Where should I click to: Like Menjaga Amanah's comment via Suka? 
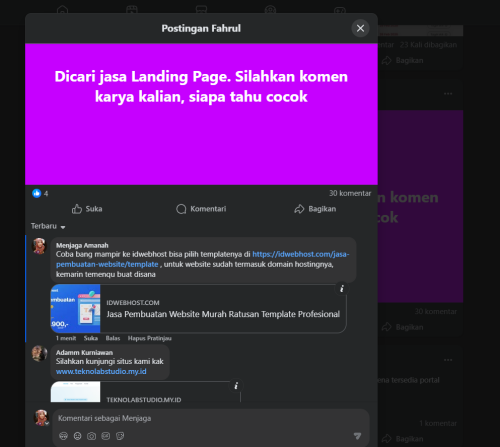tap(91, 338)
